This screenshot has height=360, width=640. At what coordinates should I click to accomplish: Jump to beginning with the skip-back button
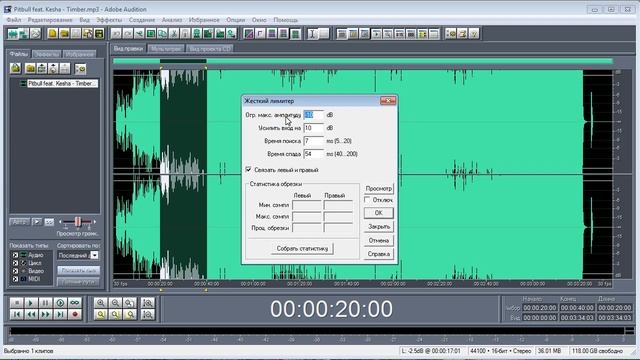coord(16,314)
